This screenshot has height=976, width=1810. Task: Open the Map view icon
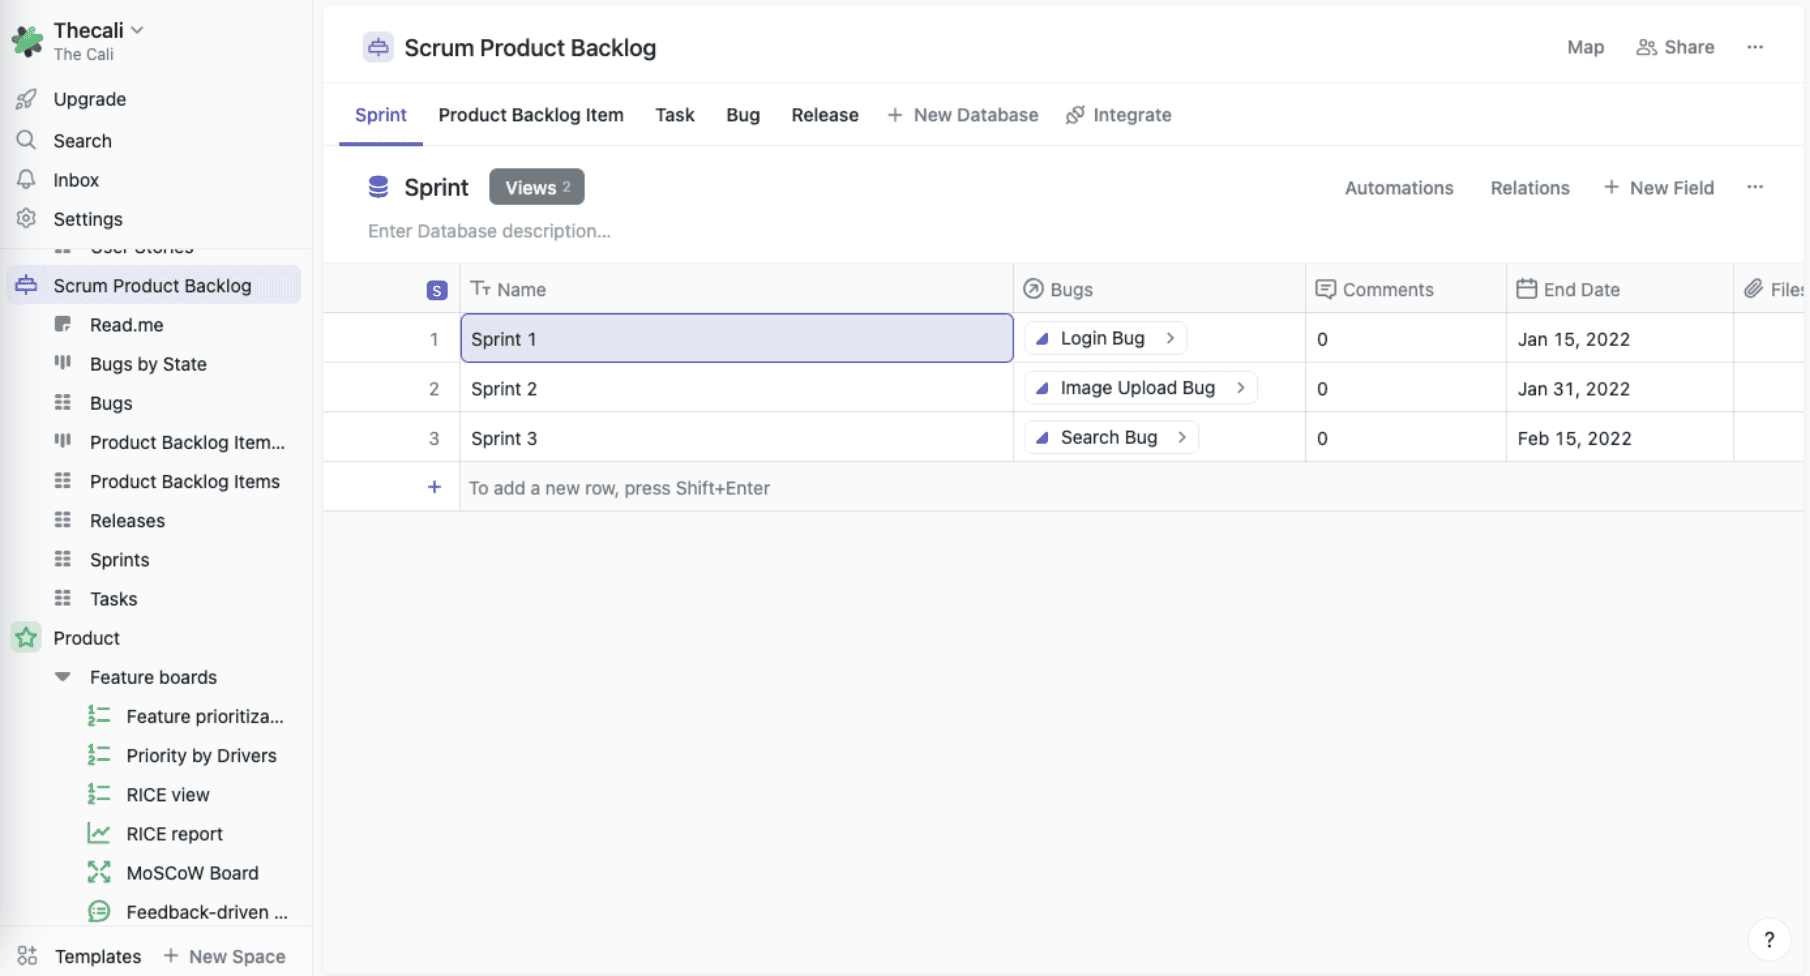click(x=1585, y=47)
